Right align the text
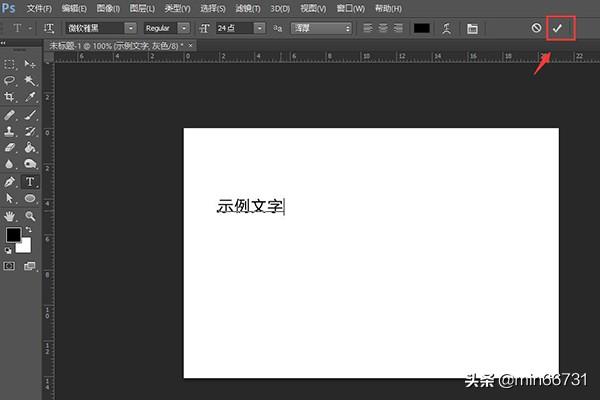 pyautogui.click(x=398, y=28)
